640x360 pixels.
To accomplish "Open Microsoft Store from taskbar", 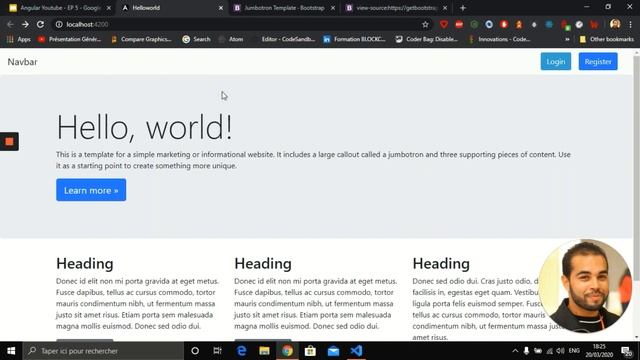I will [310, 351].
